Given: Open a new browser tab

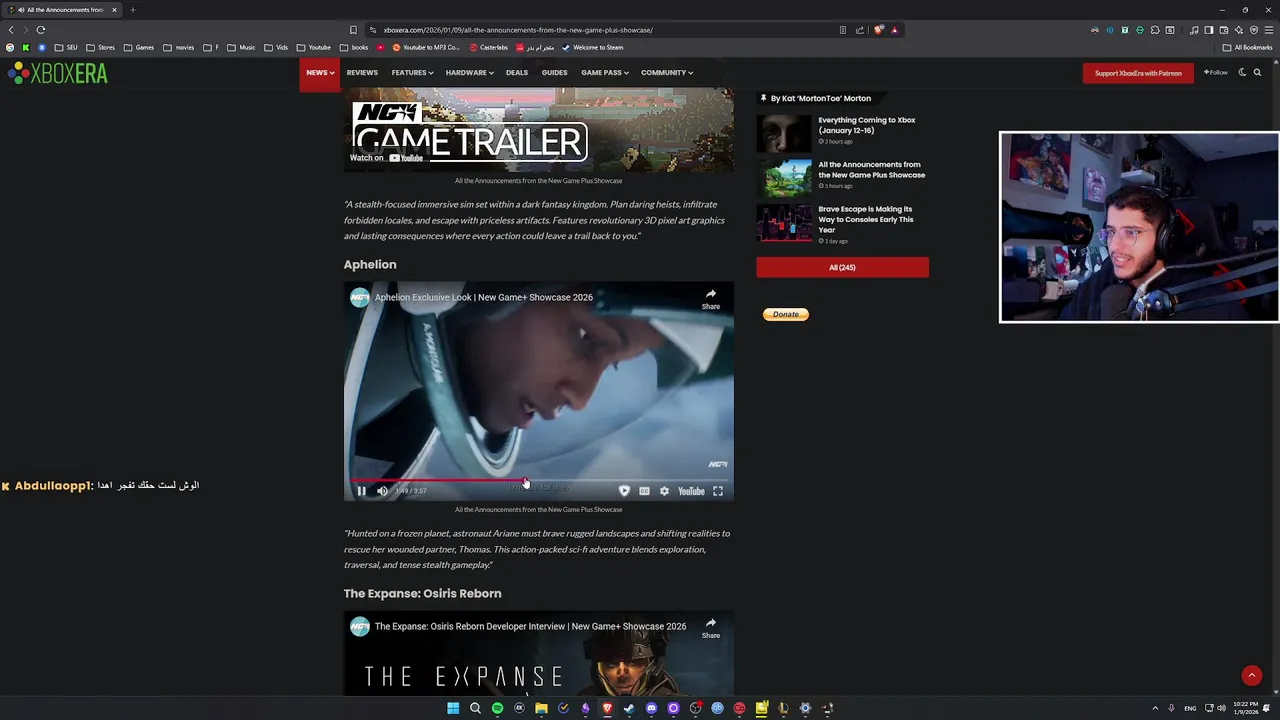Looking at the screenshot, I should 132,10.
